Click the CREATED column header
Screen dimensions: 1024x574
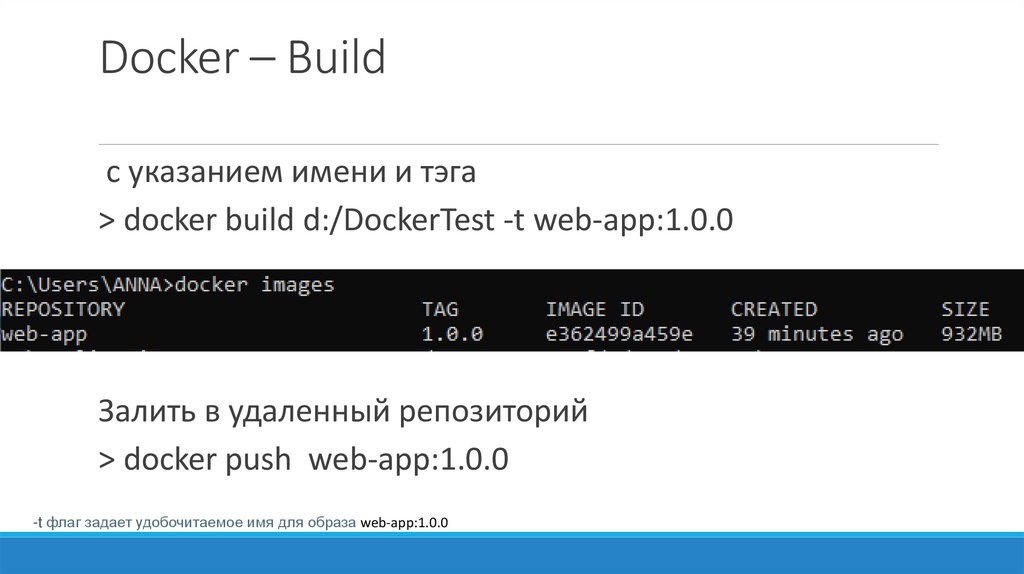773,309
